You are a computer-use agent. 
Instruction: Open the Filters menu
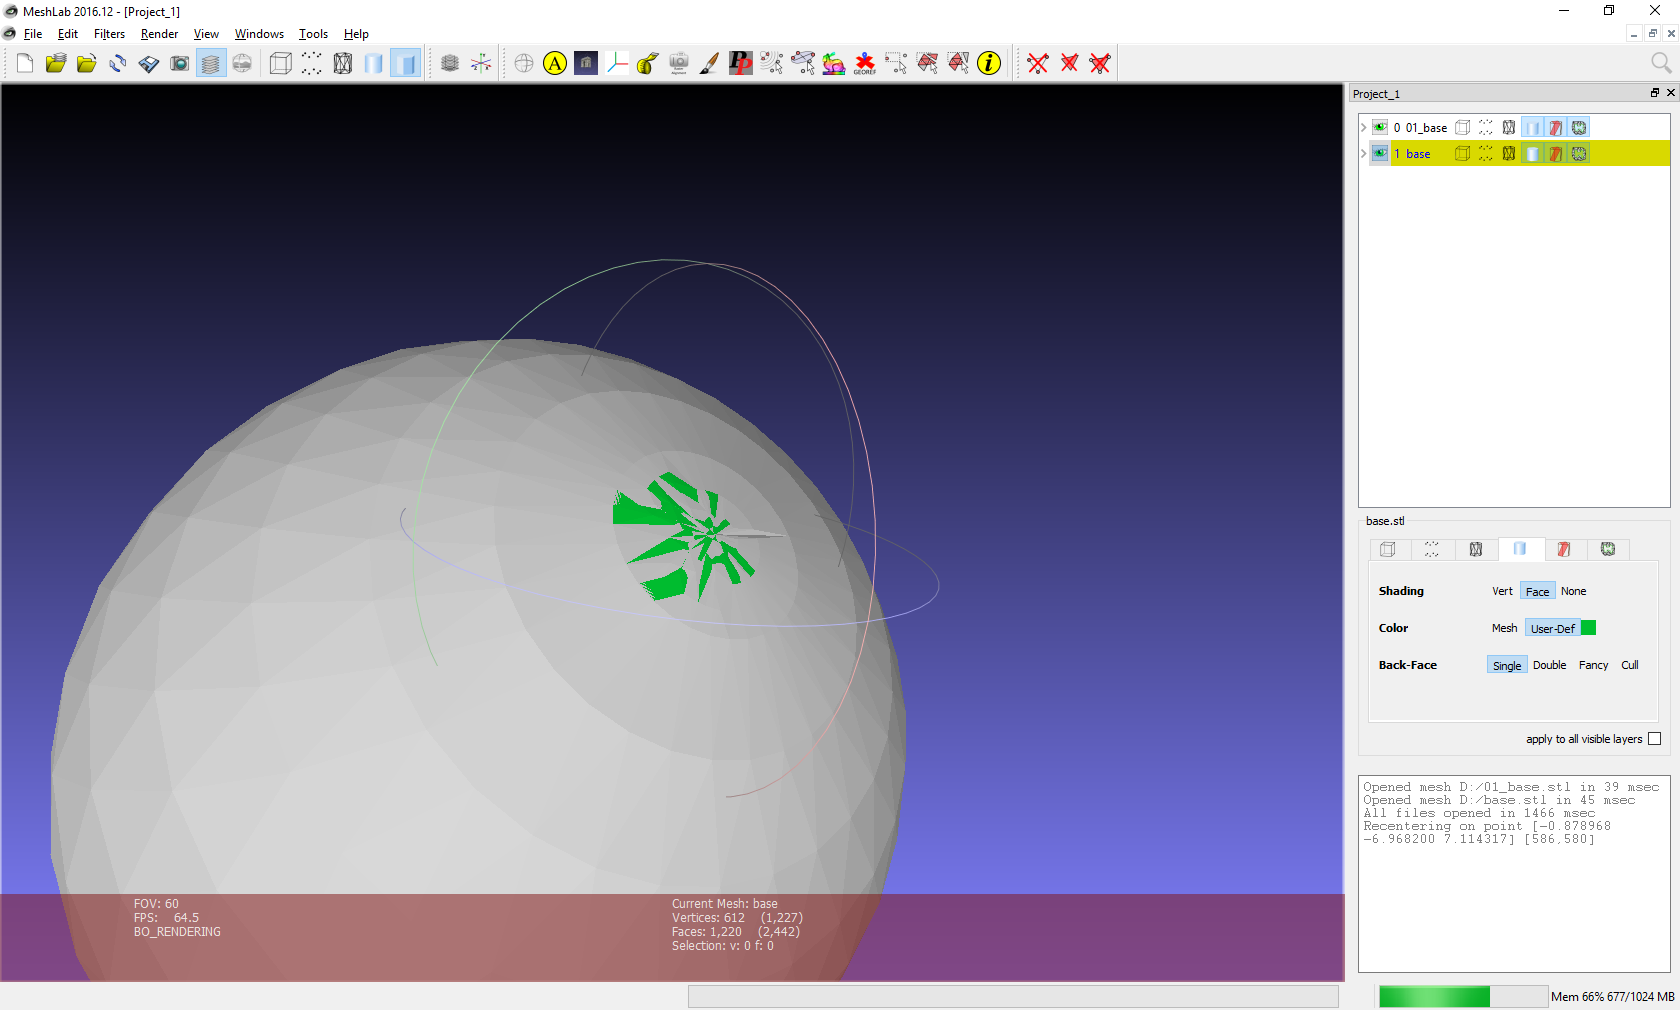click(109, 34)
